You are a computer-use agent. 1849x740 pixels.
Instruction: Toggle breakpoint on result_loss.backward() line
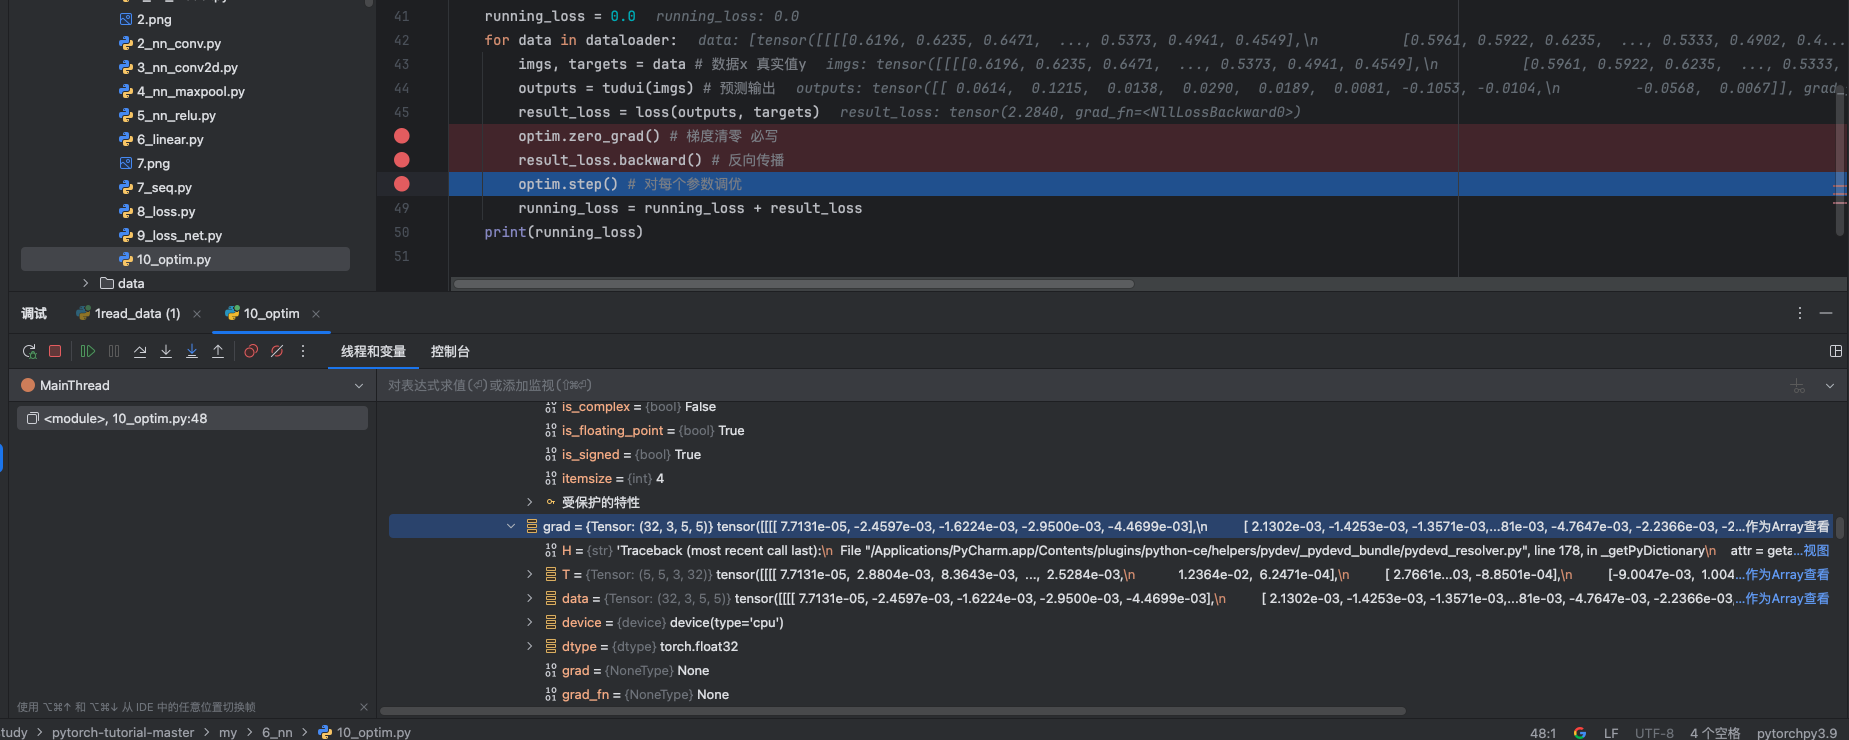[402, 160]
